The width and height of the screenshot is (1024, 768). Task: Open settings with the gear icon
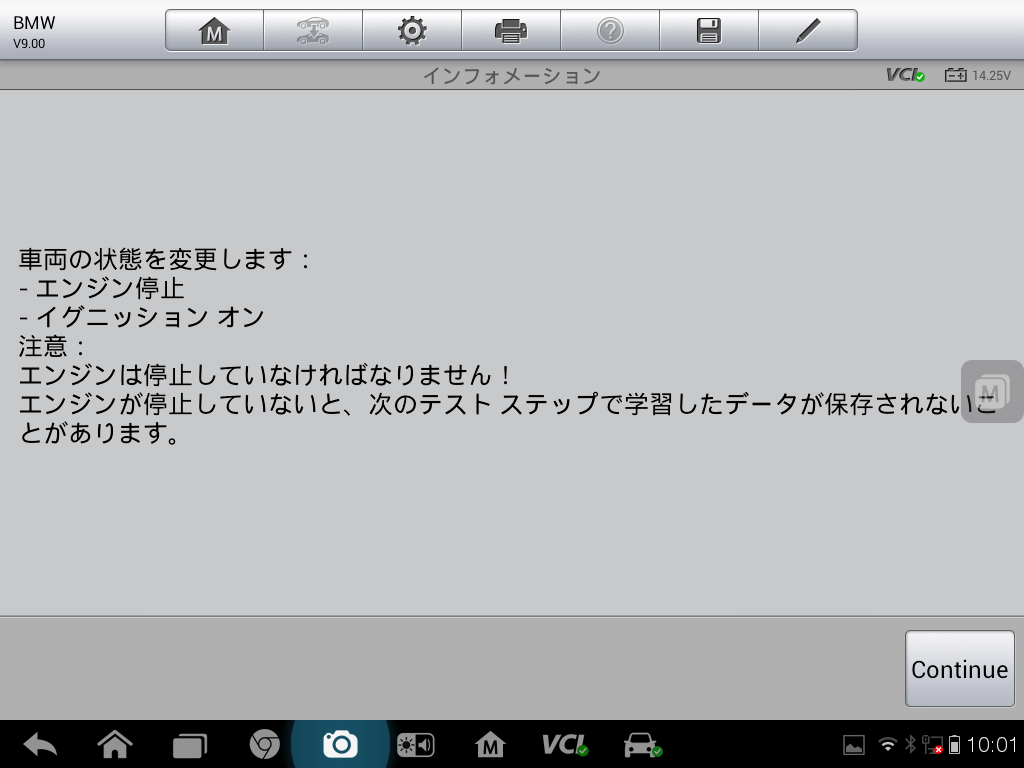pyautogui.click(x=411, y=31)
